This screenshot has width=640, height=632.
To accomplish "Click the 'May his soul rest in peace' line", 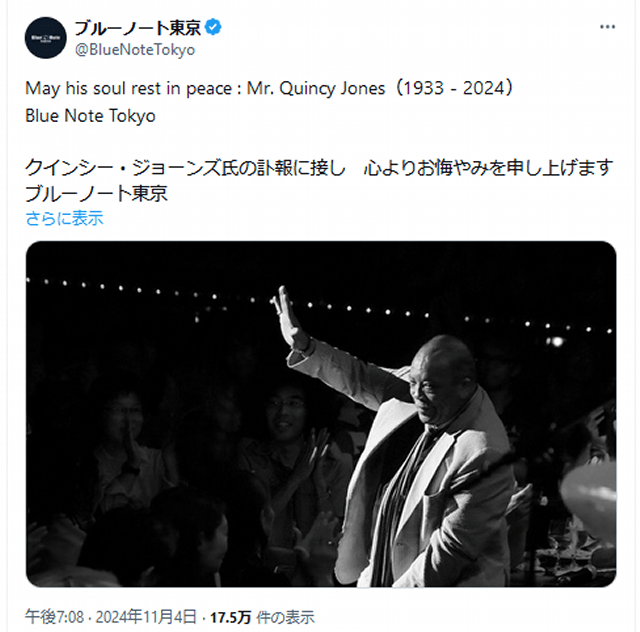I will [129, 89].
